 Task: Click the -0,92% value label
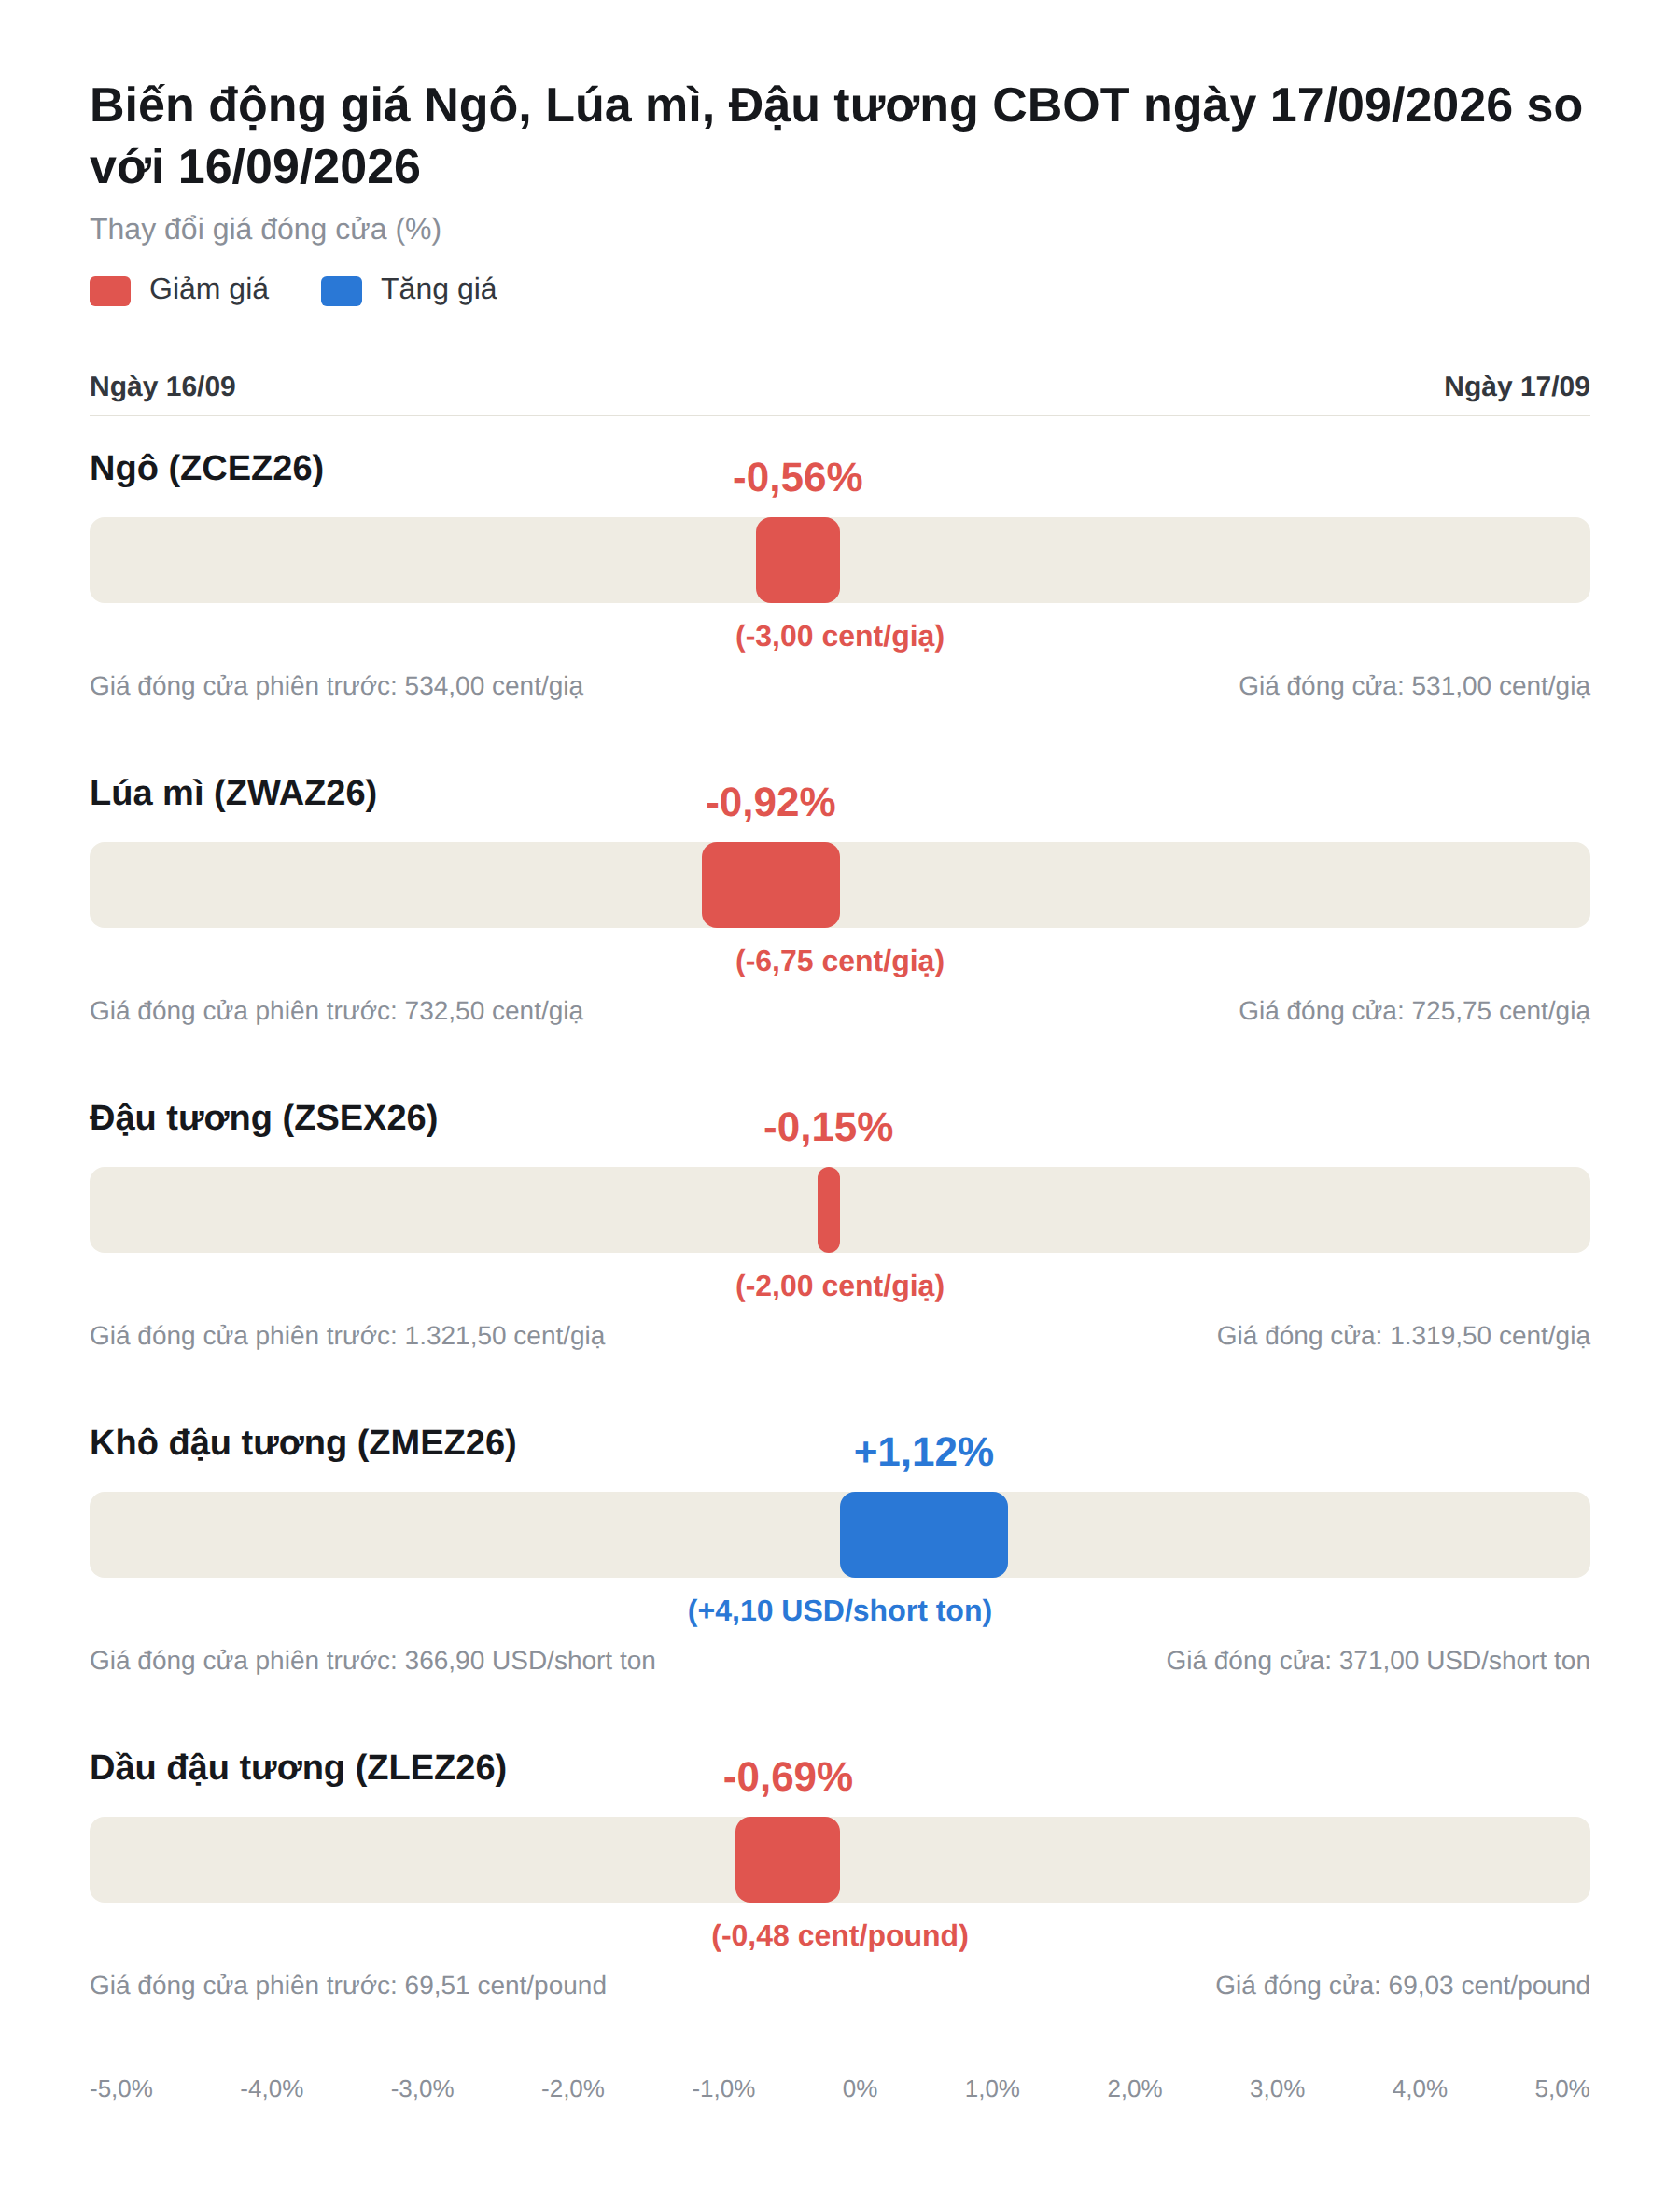[x=770, y=803]
